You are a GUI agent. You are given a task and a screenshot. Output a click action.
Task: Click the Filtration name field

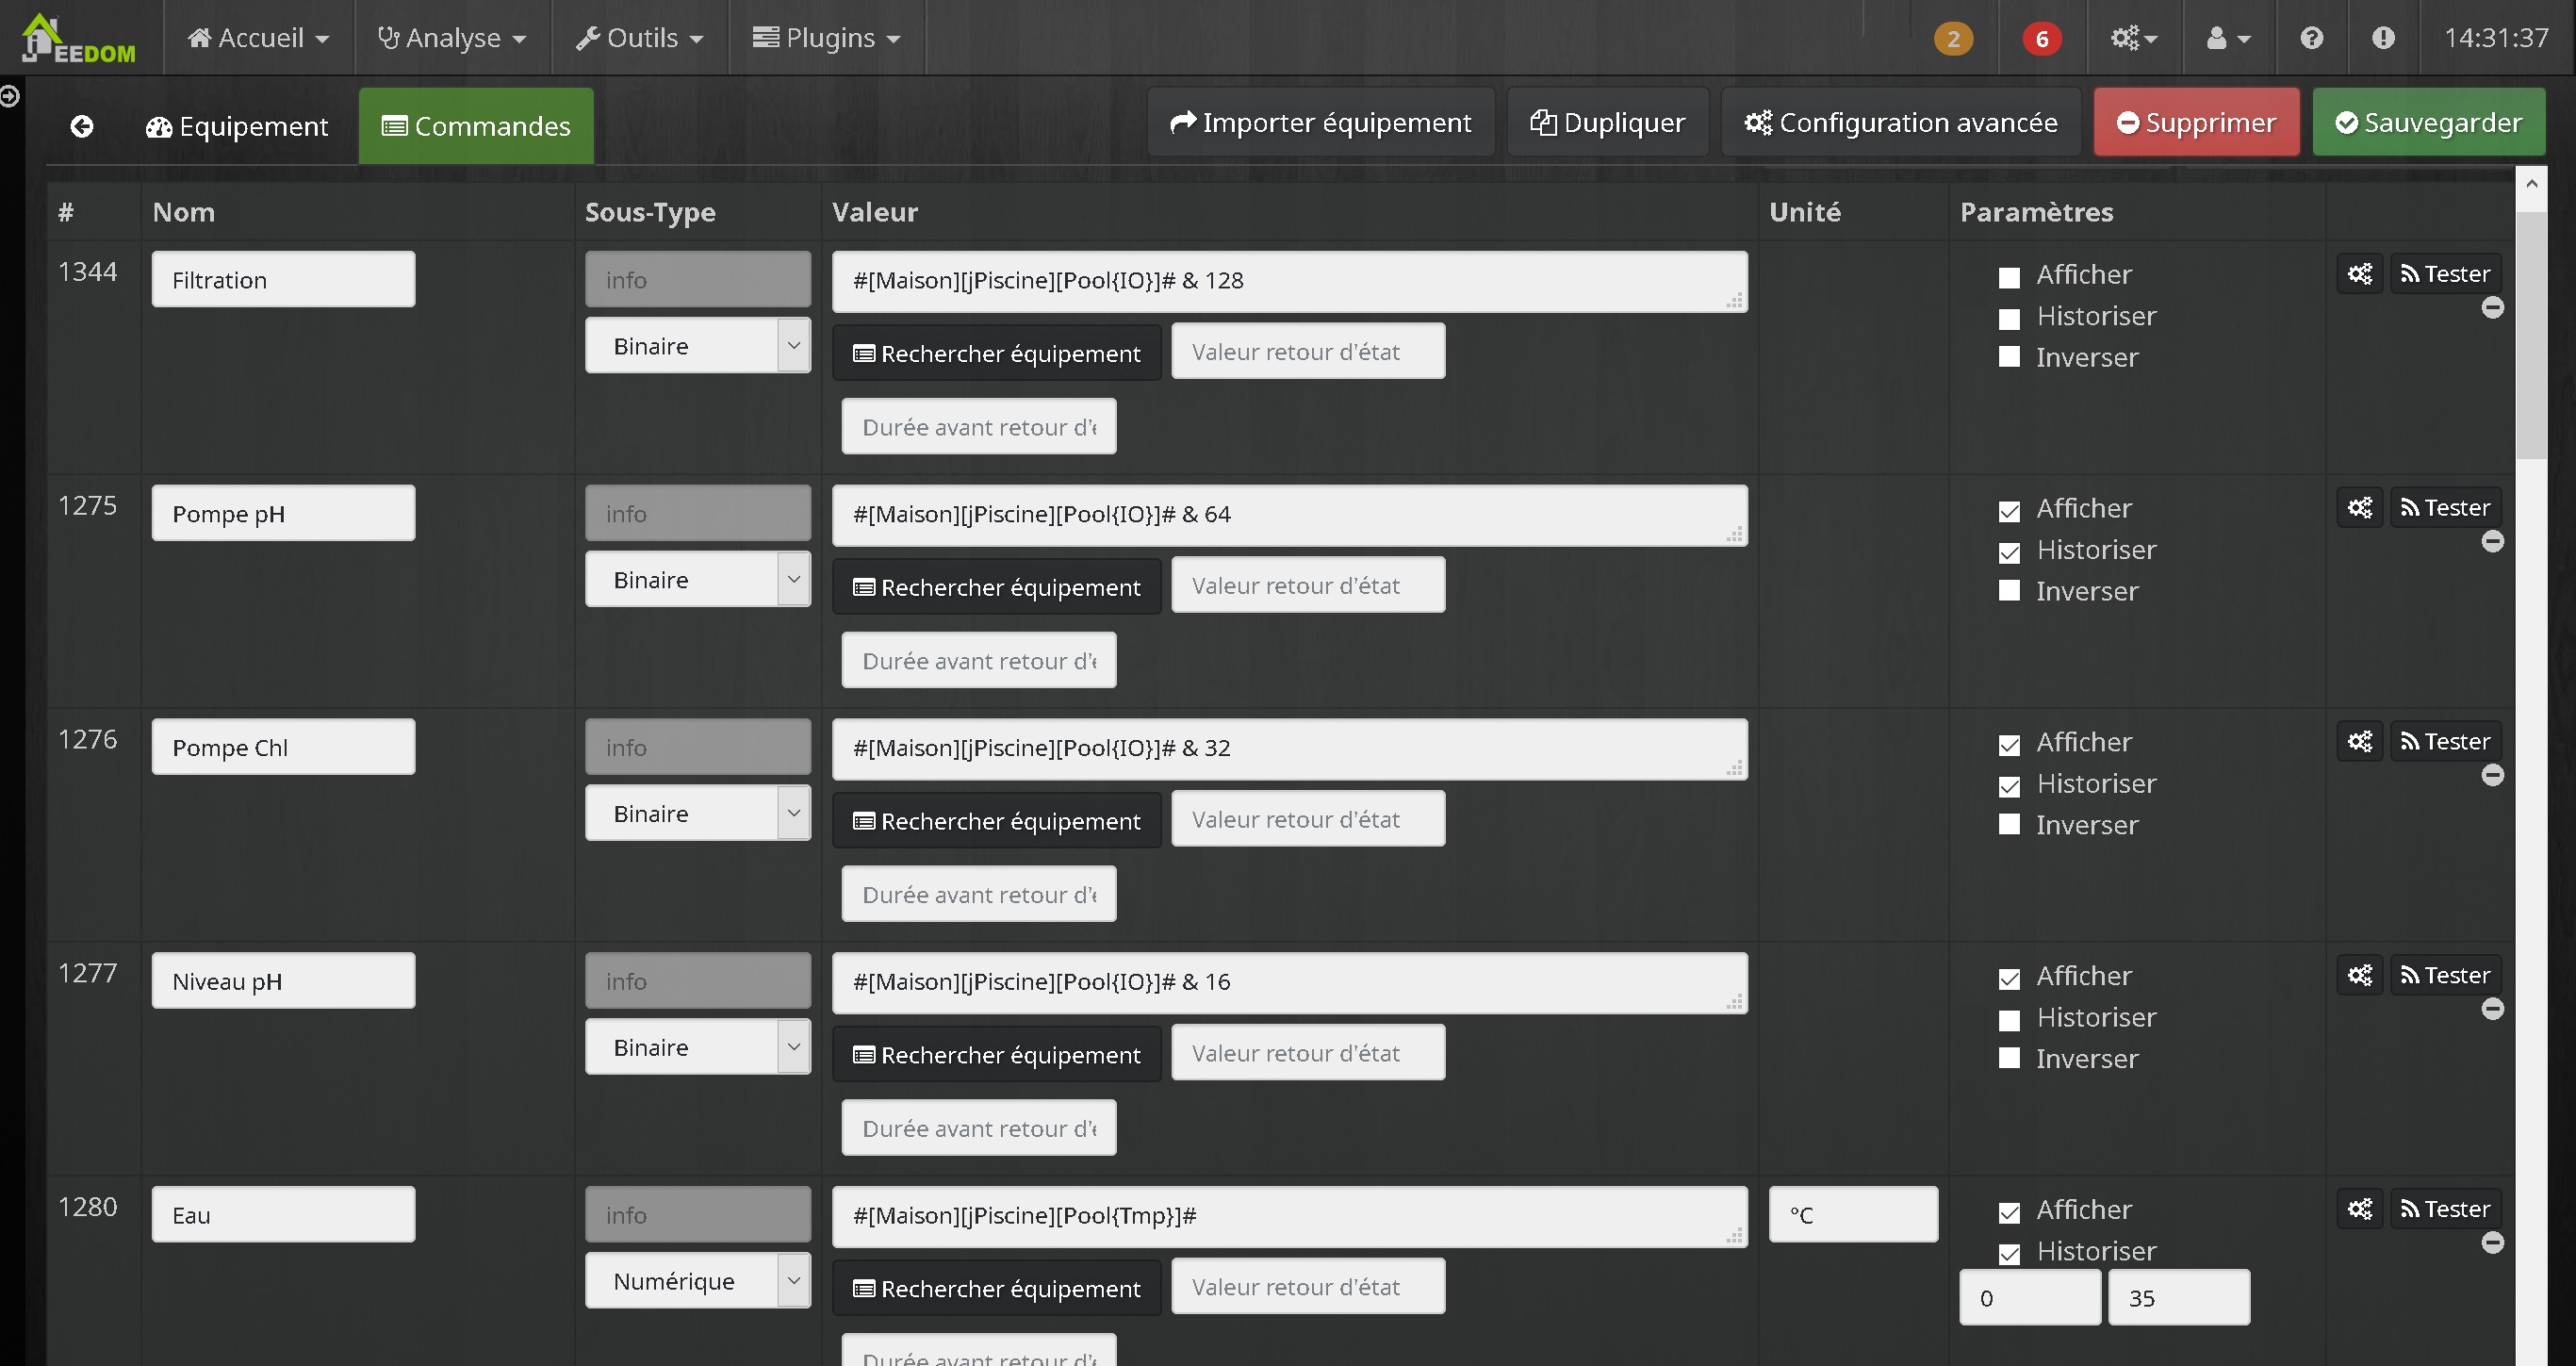pos(283,279)
